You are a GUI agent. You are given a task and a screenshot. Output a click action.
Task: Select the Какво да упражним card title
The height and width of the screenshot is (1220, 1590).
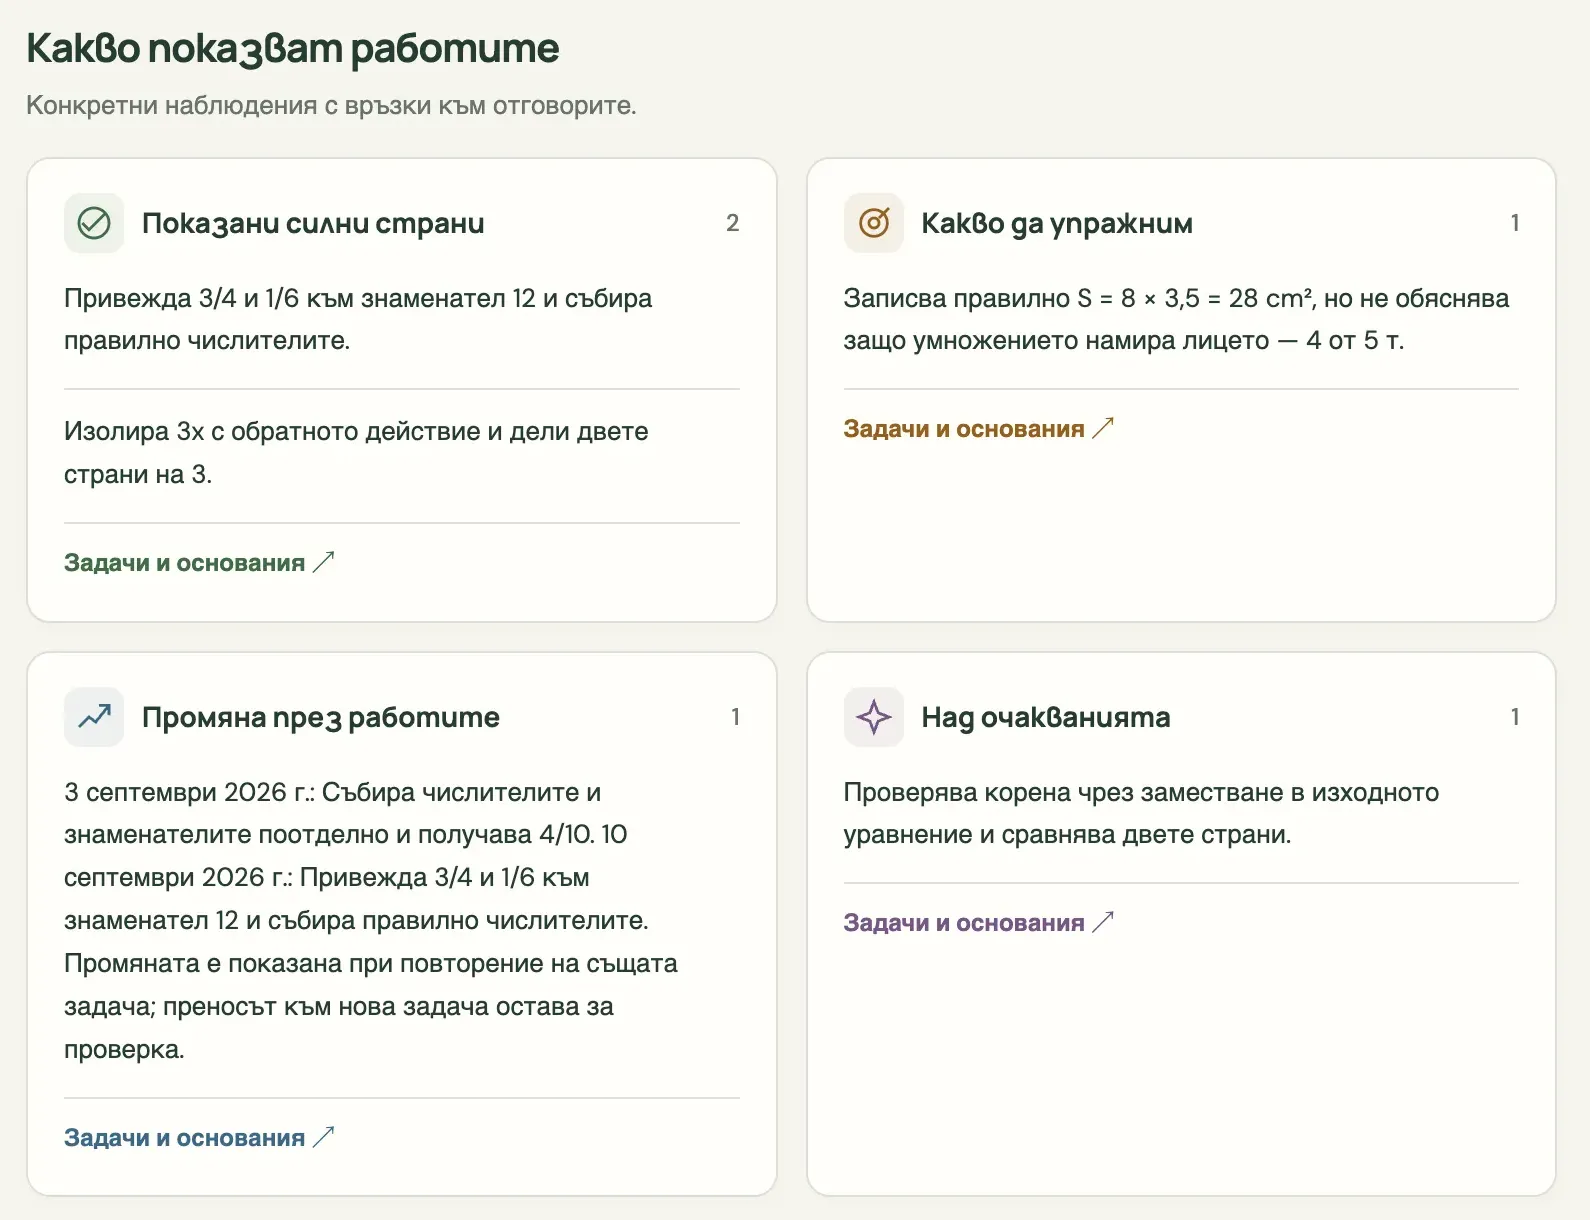(1057, 223)
